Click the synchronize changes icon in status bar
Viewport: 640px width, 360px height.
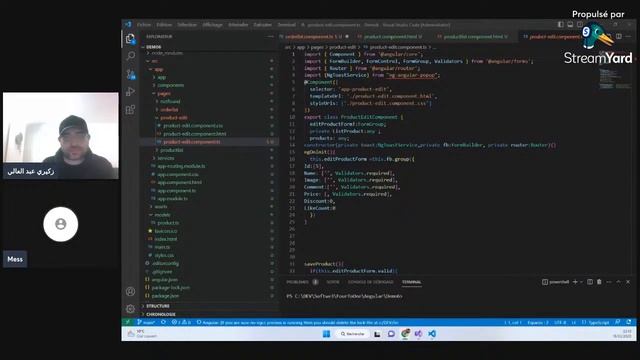pos(163,322)
